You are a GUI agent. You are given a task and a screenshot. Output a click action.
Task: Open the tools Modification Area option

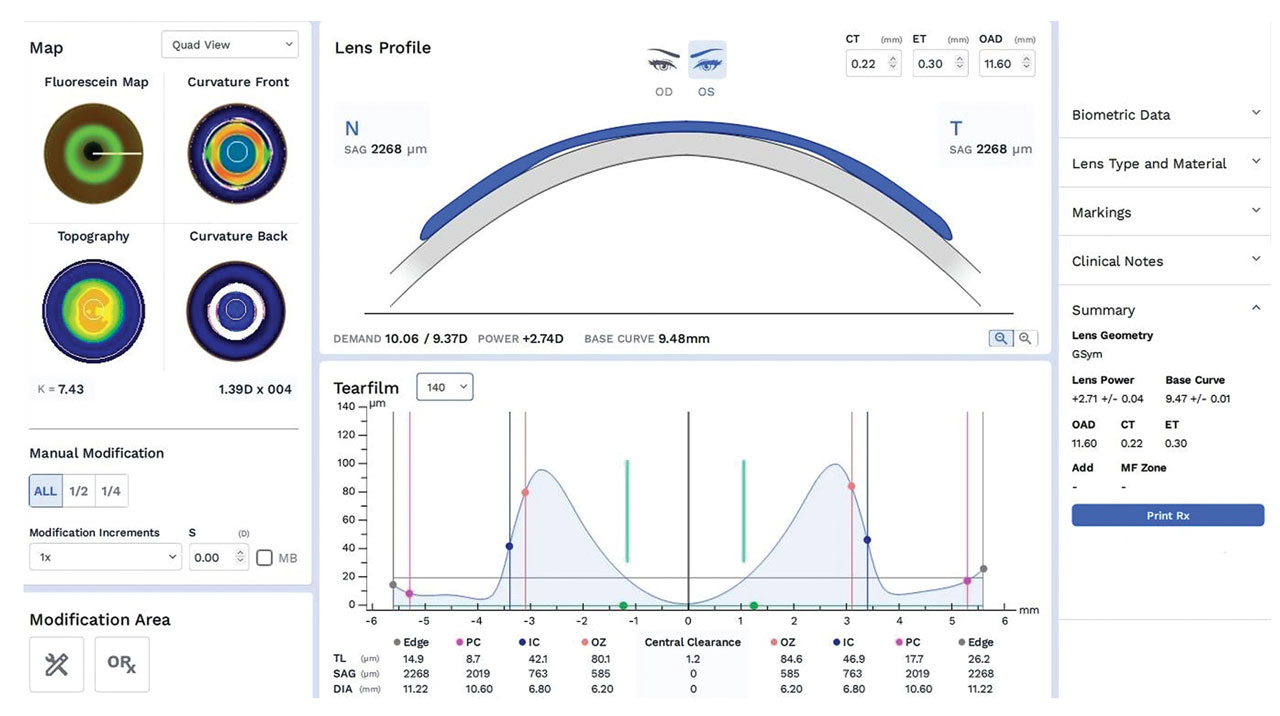pos(56,664)
